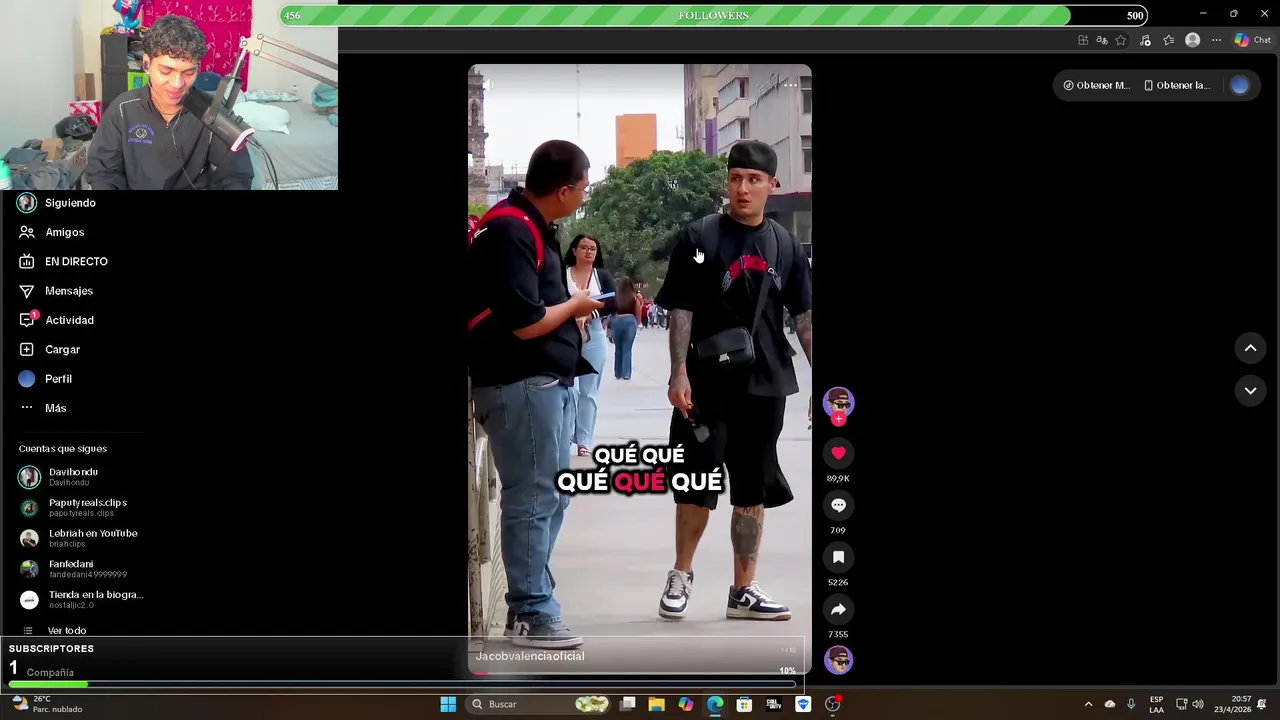This screenshot has width=1280, height=720.
Task: Open the spinning sound disc avatar
Action: (838, 660)
